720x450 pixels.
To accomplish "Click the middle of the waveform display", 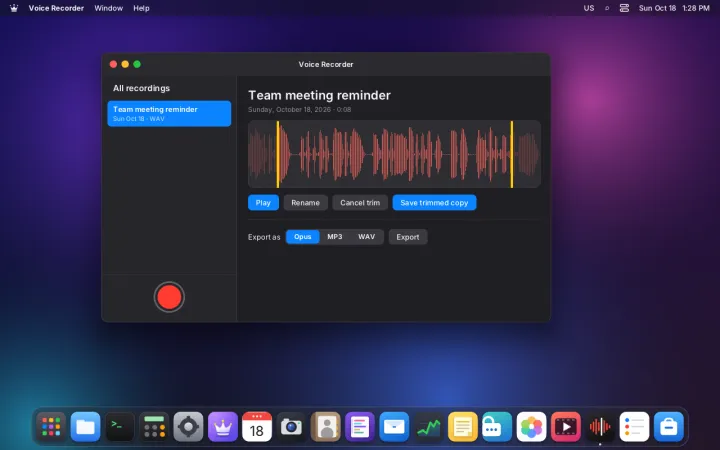I will click(394, 154).
